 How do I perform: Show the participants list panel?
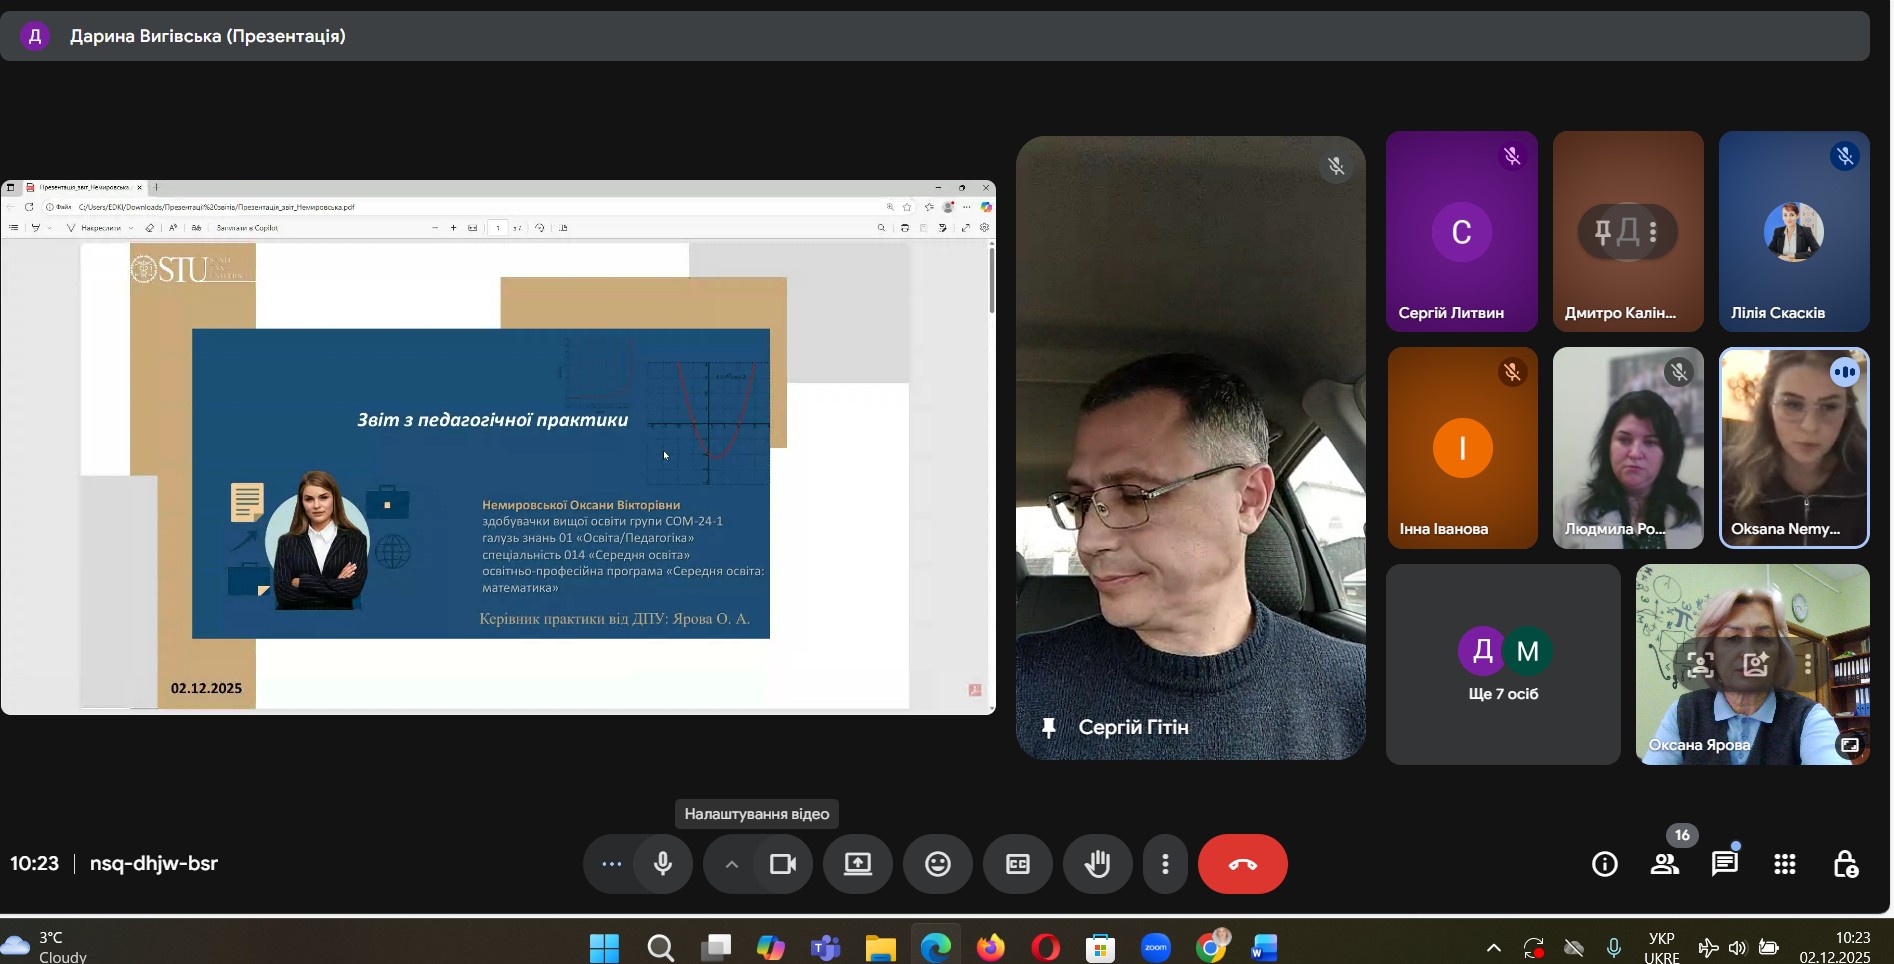click(1664, 864)
